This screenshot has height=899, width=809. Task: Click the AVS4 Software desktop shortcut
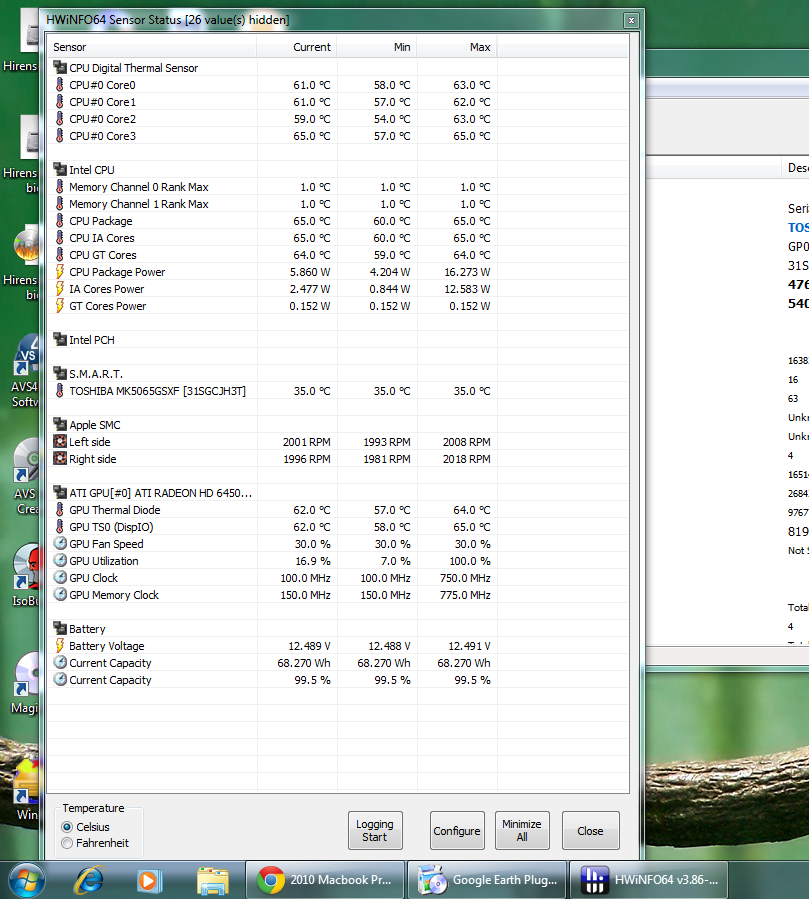point(26,372)
